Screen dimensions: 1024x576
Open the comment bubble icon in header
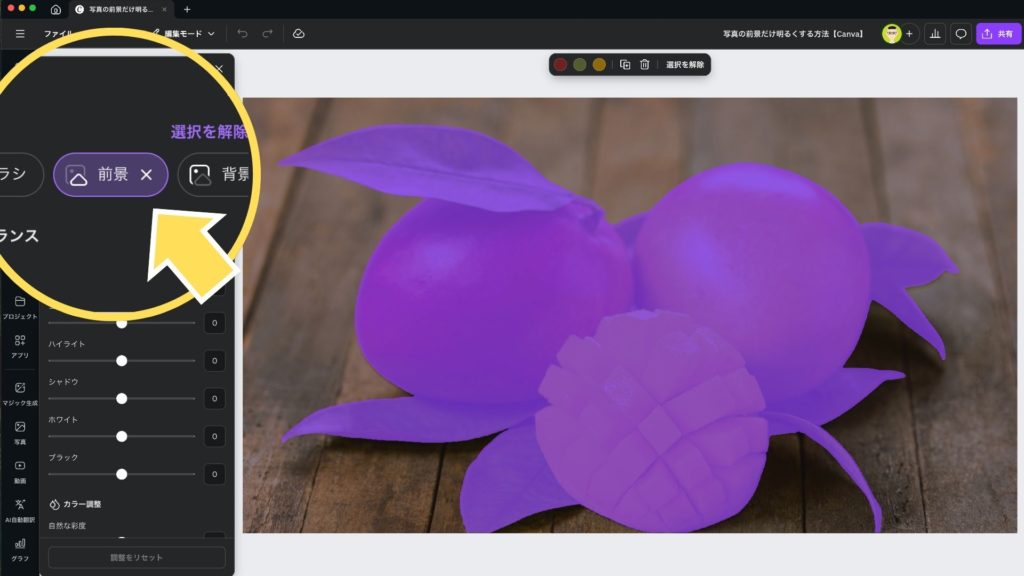(x=961, y=34)
